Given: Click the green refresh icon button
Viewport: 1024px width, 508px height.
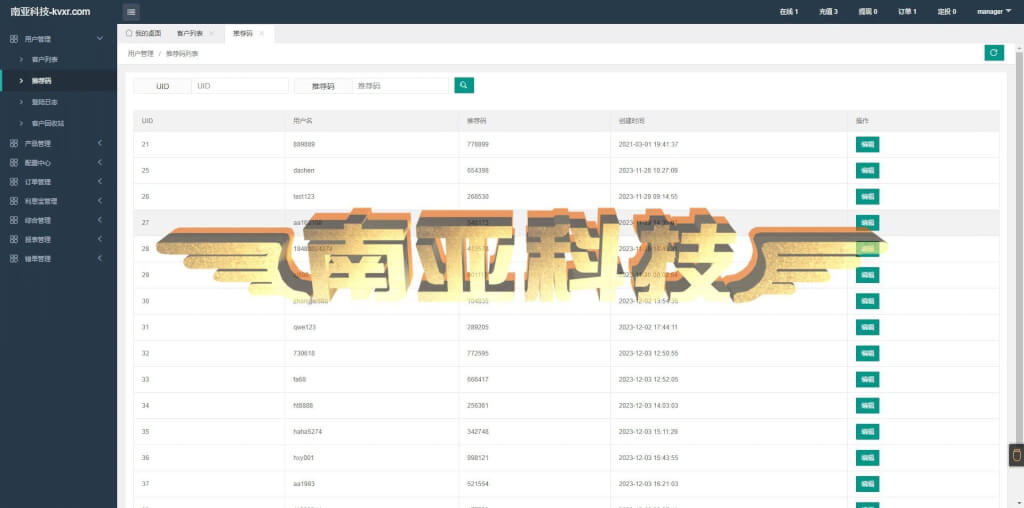Looking at the screenshot, I should point(994,53).
